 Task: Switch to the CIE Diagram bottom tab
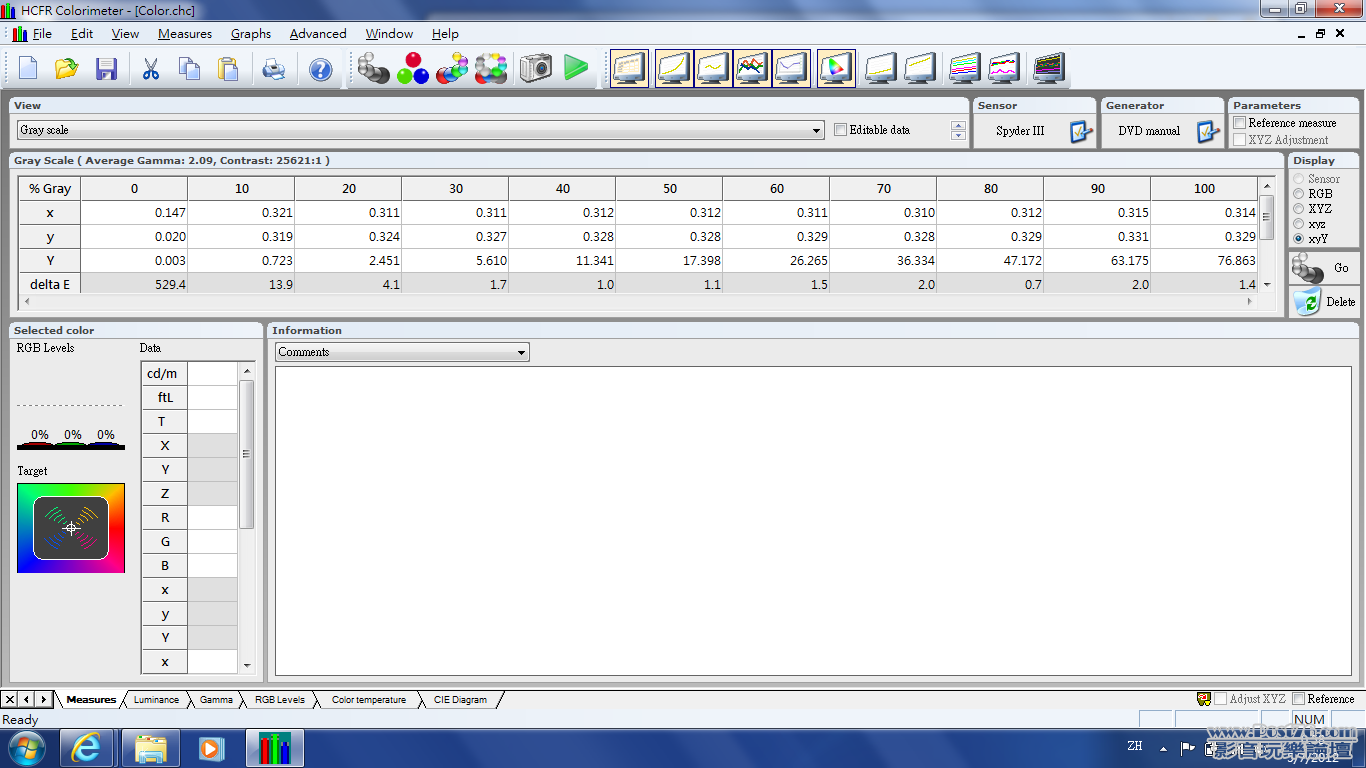click(x=460, y=700)
